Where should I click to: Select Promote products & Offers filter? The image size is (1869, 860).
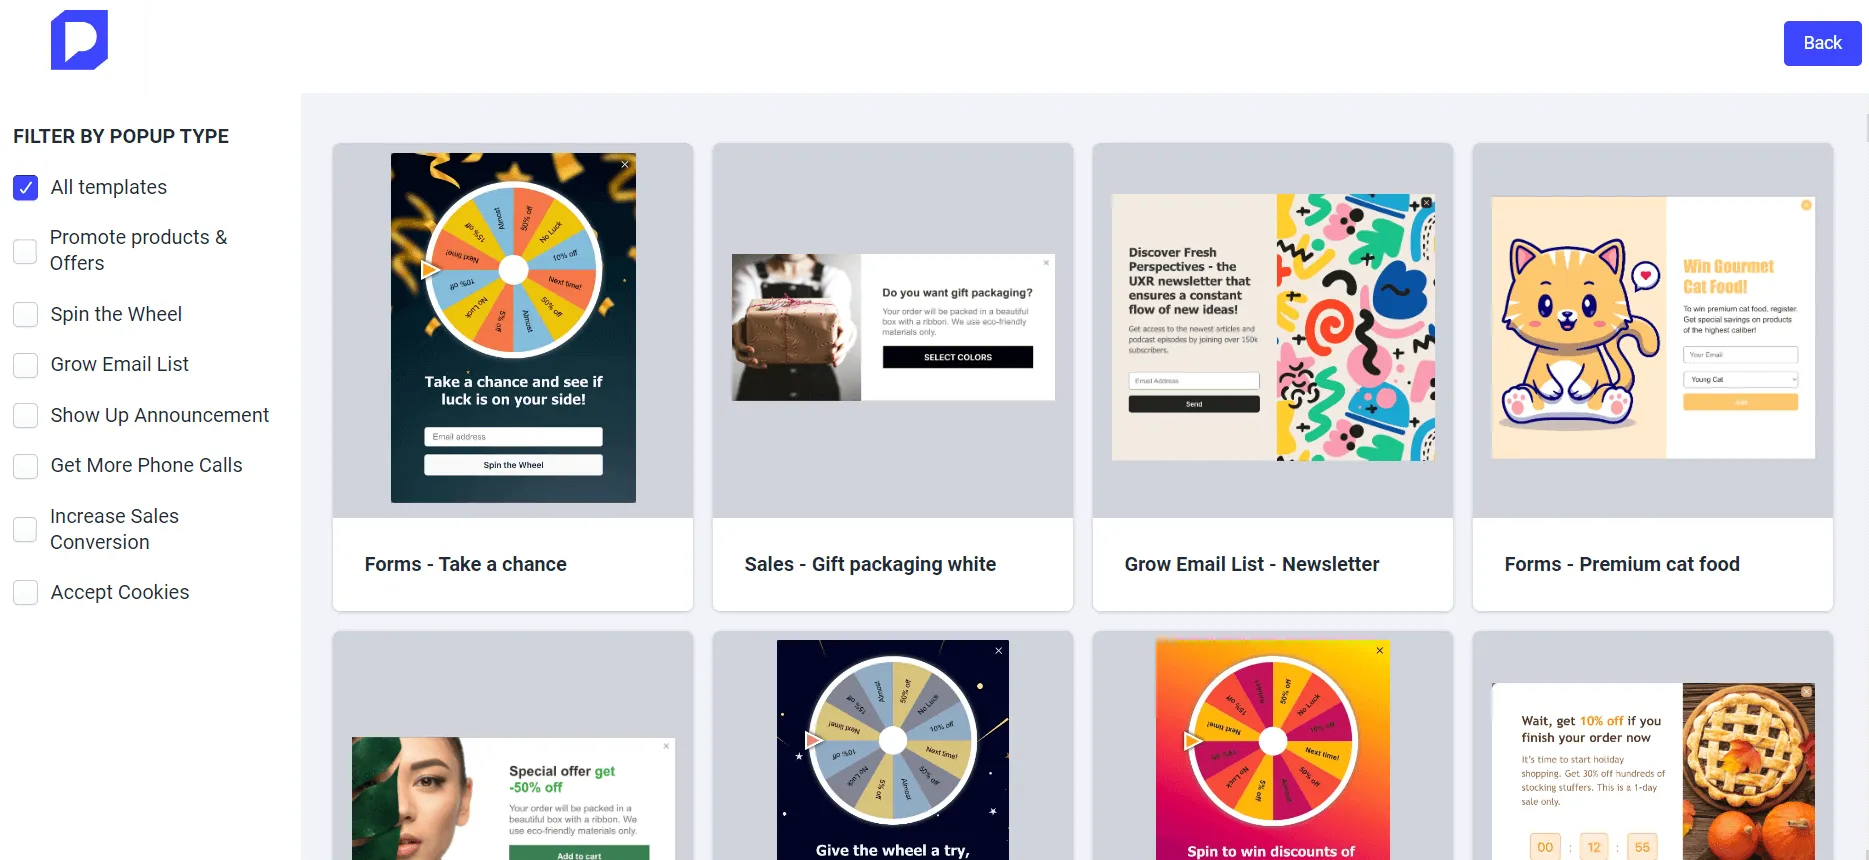26,250
